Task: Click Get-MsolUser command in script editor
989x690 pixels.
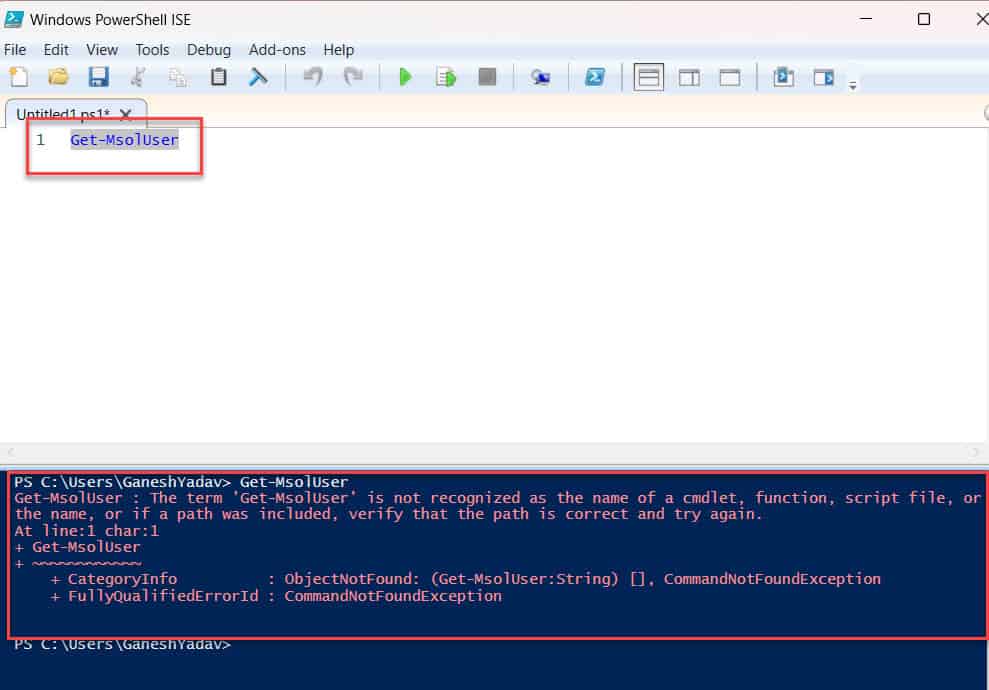Action: pos(124,139)
